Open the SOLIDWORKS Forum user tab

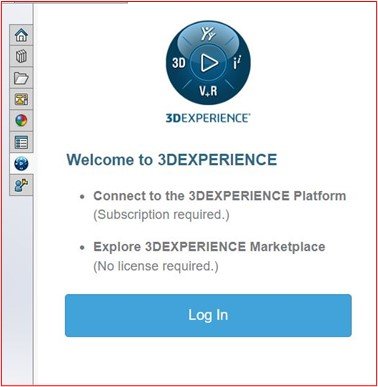point(21,185)
